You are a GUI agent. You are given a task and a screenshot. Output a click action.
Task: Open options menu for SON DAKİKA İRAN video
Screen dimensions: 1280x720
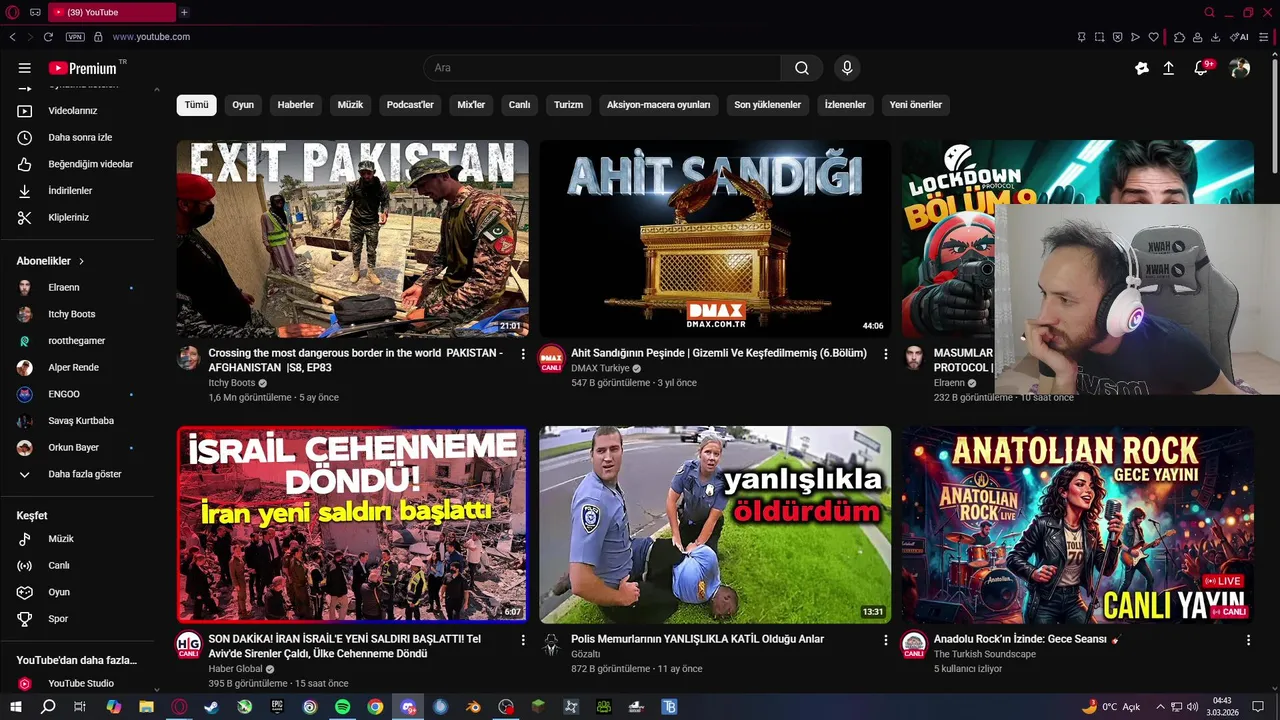point(523,640)
